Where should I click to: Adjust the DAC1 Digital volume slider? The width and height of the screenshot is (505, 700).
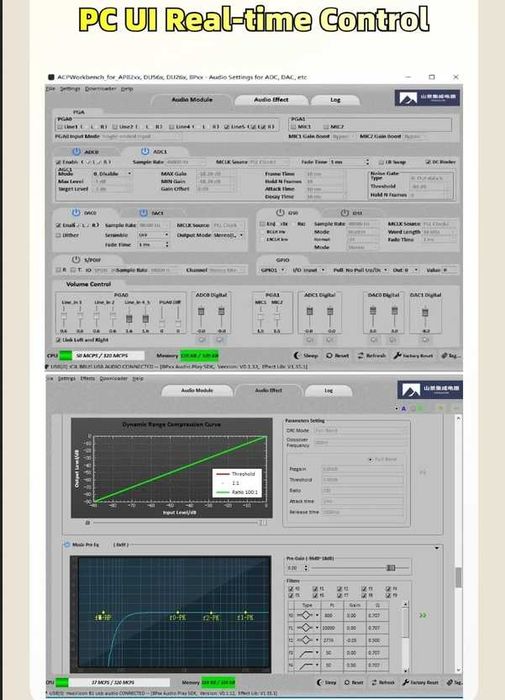(425, 313)
